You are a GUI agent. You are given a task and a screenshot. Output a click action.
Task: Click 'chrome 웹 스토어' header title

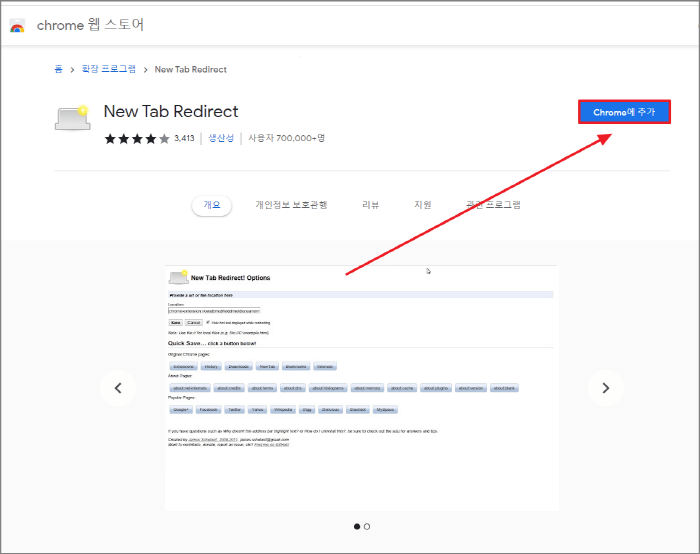(90, 25)
